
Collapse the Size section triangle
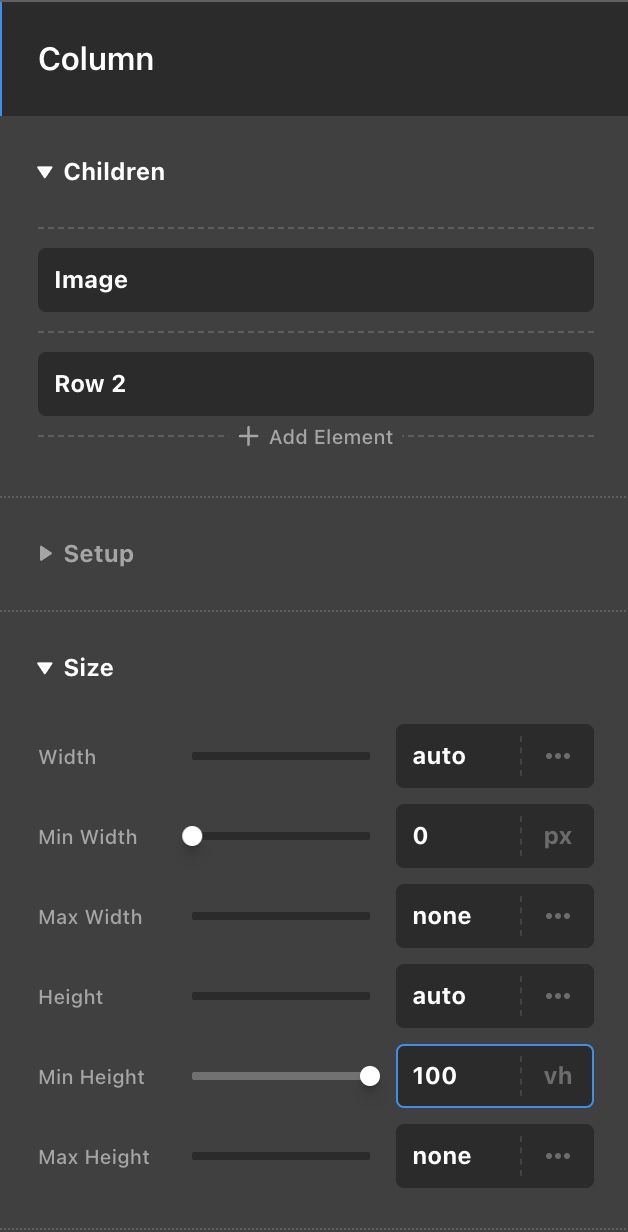click(44, 668)
